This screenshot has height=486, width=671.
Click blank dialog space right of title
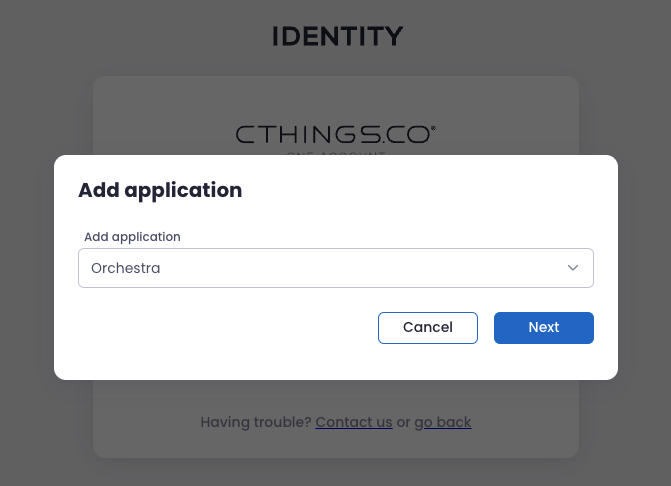(430, 190)
